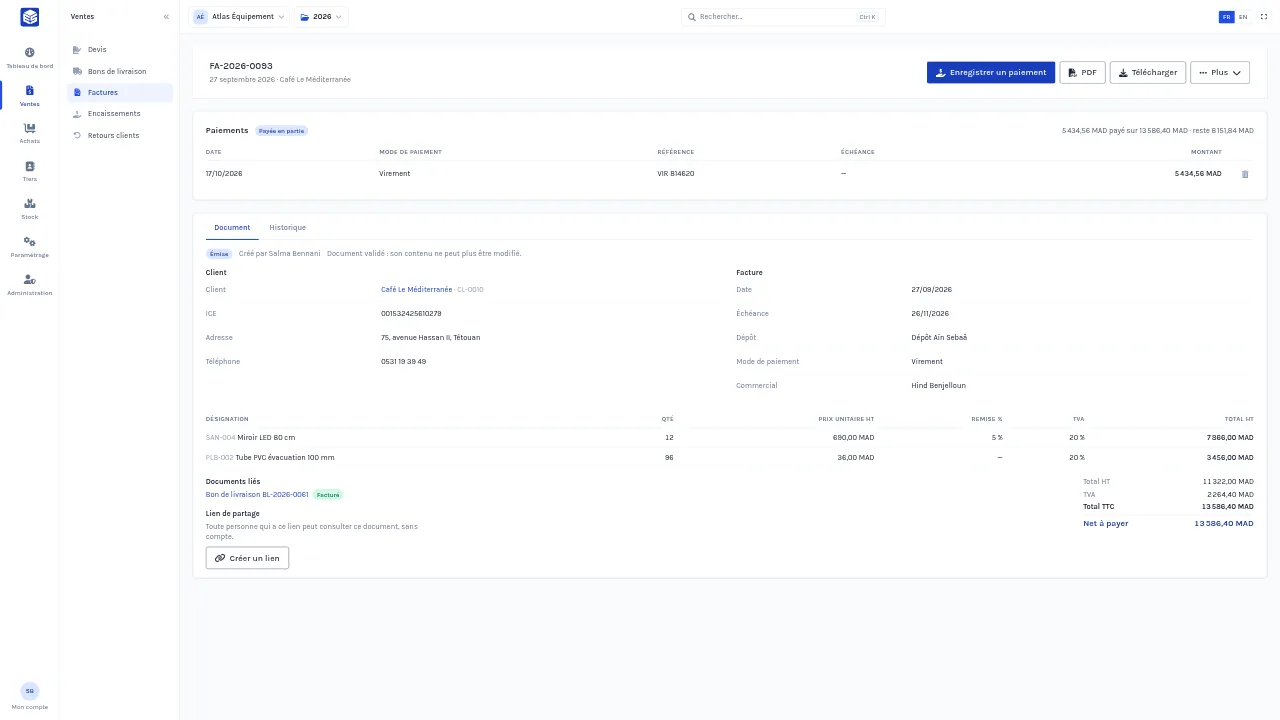1280x720 pixels.
Task: Open Bon de livraison BL-2026-0061 link
Action: 257,495
